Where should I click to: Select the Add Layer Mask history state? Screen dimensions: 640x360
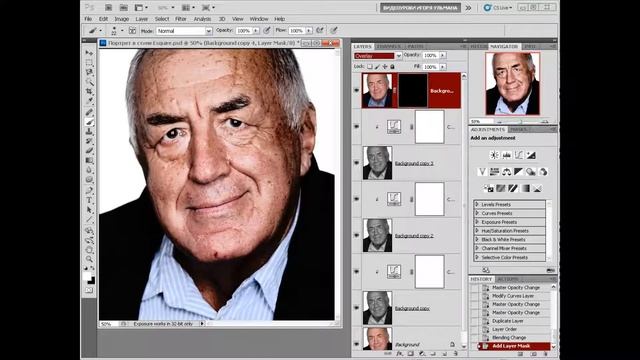click(511, 346)
